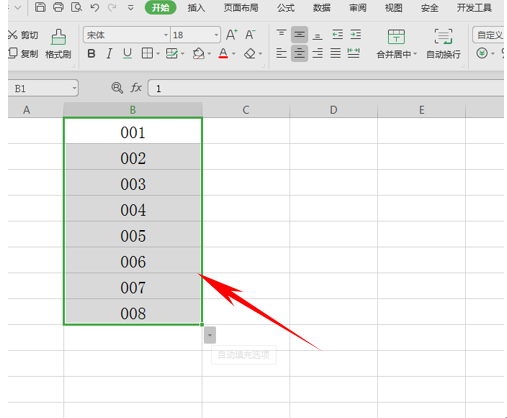Click the Merge and Center (合并居中) icon
The height and width of the screenshot is (418, 507).
[396, 44]
